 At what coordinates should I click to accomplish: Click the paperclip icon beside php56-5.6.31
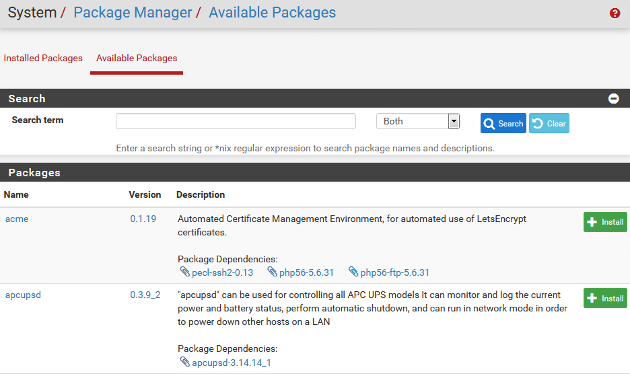[x=272, y=272]
